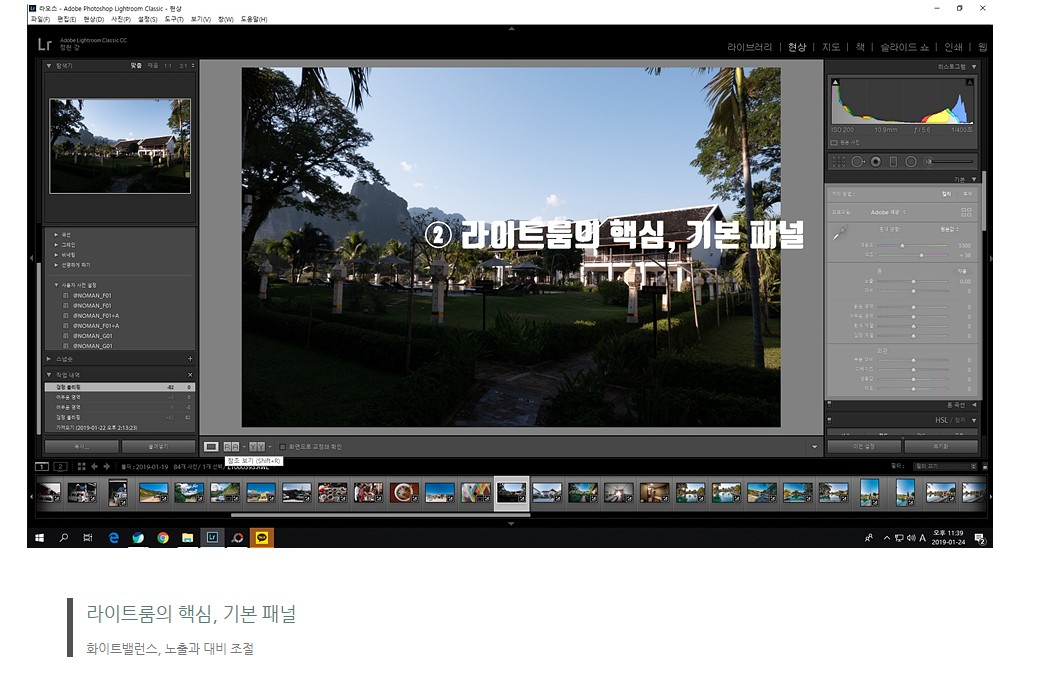Viewport: 1037px width, 681px height.
Task: Toggle shadow clipping indicator in histogram
Action: click(835, 83)
